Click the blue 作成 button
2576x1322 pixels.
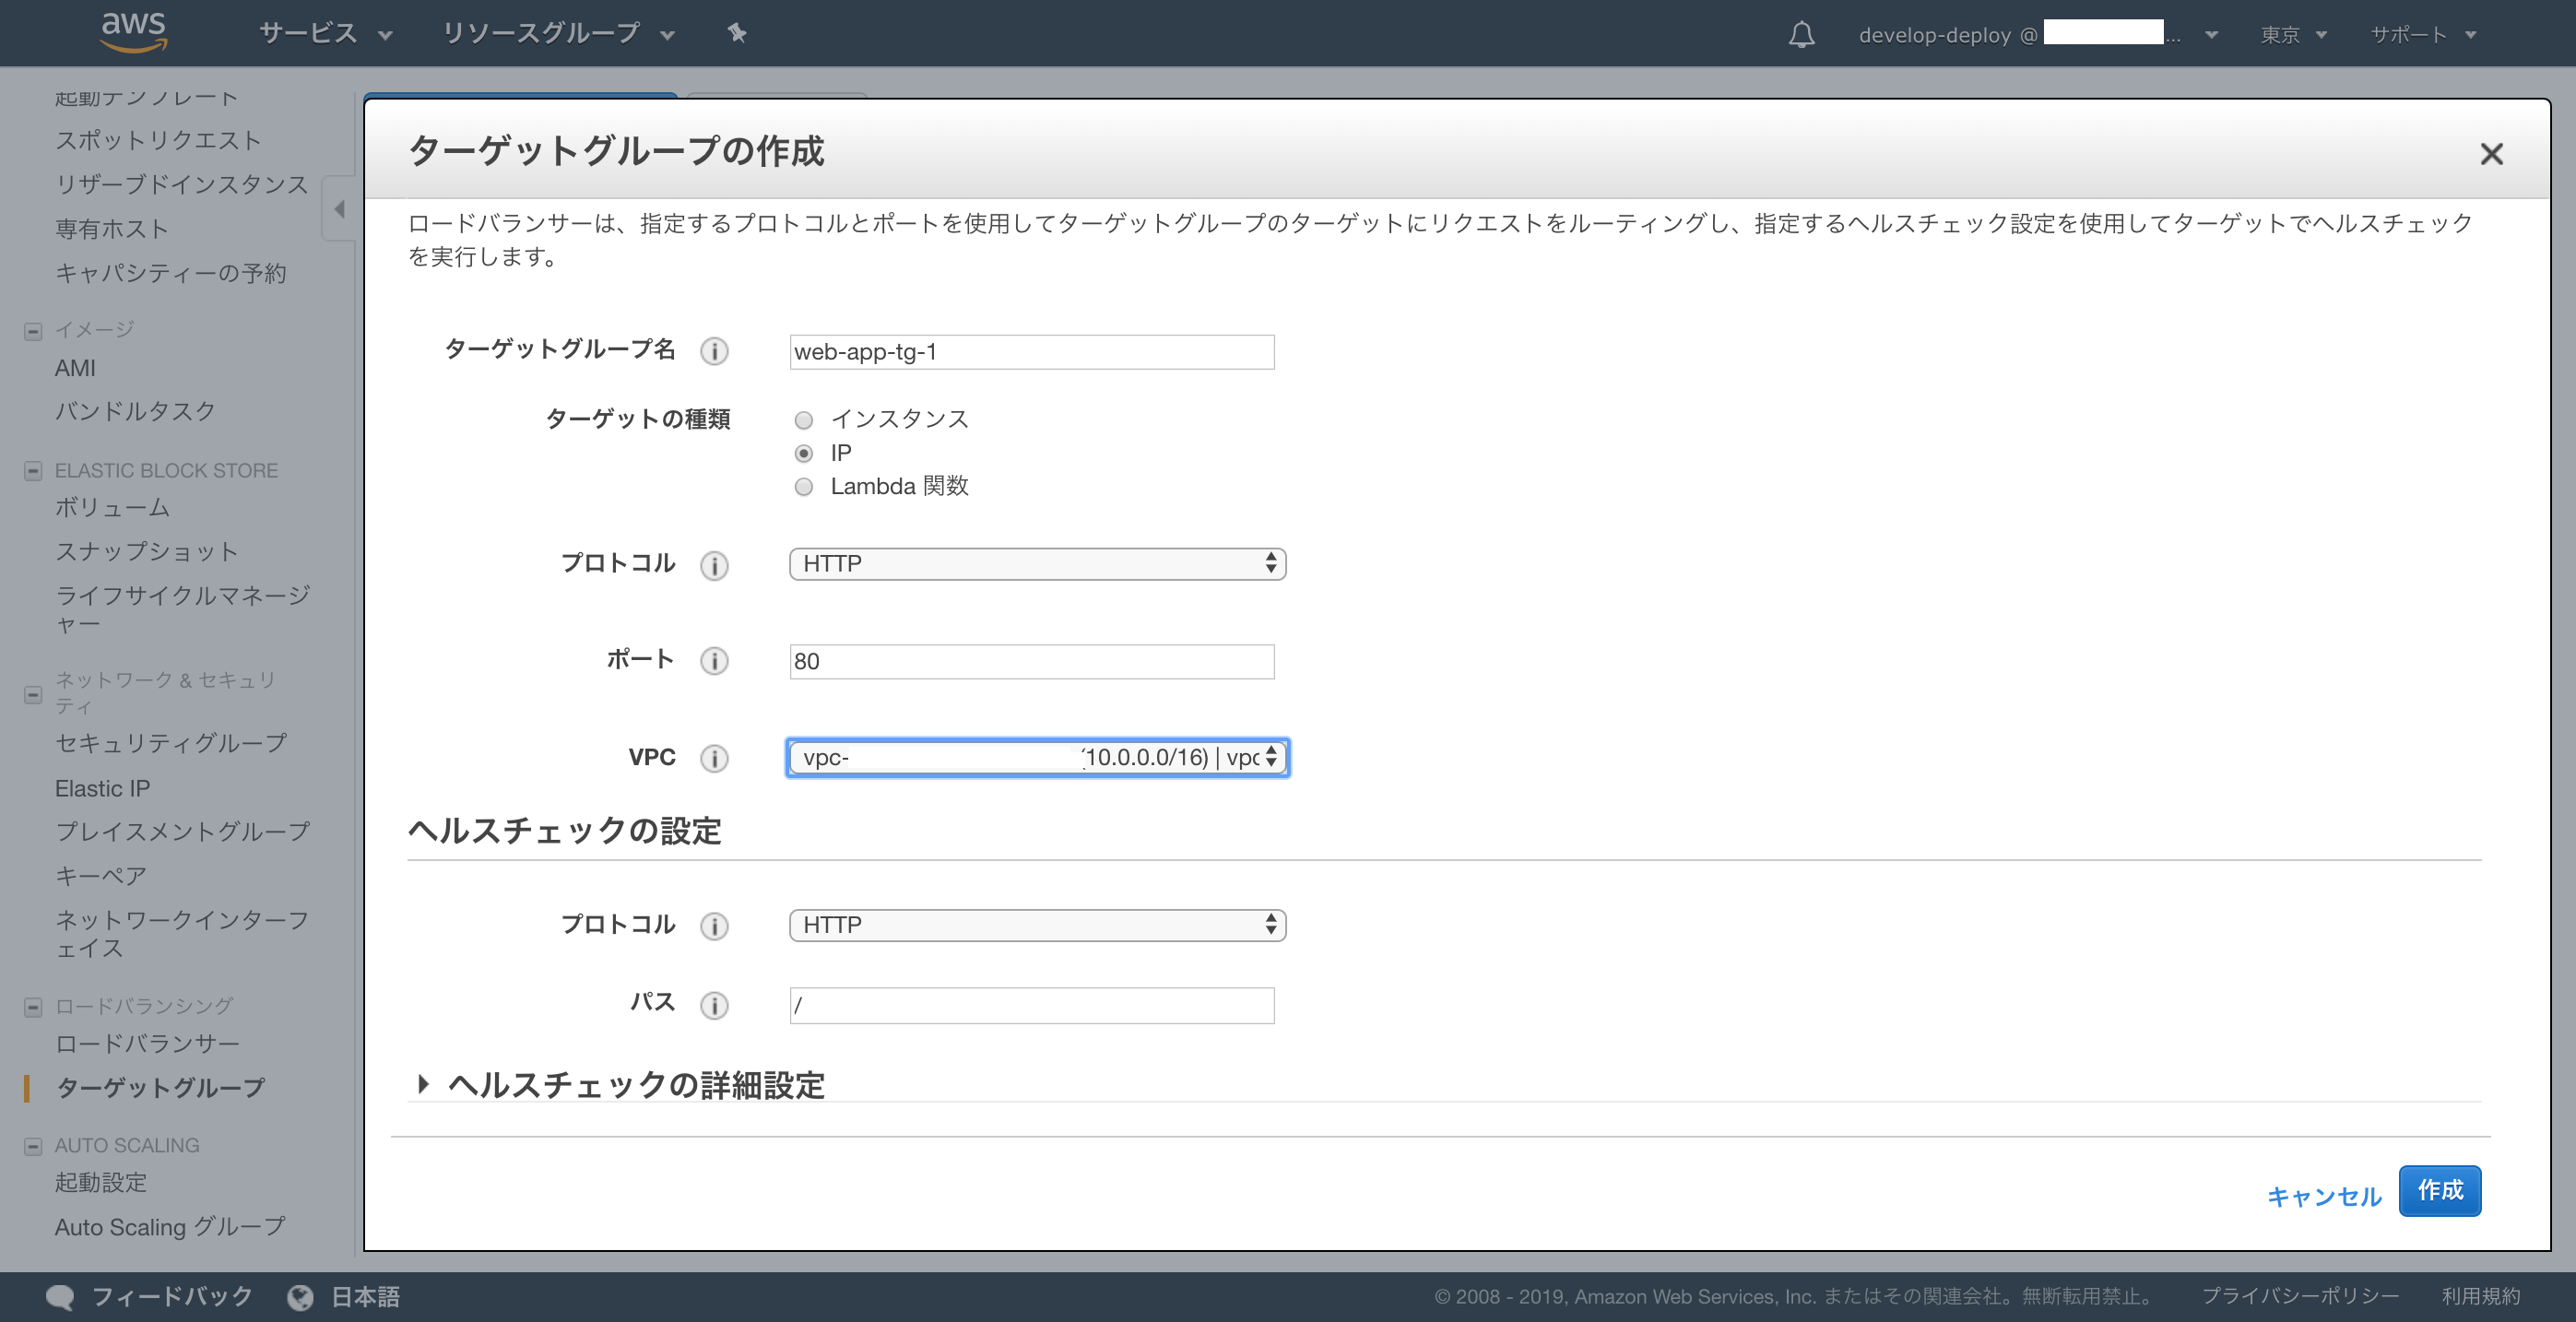pyautogui.click(x=2439, y=1190)
